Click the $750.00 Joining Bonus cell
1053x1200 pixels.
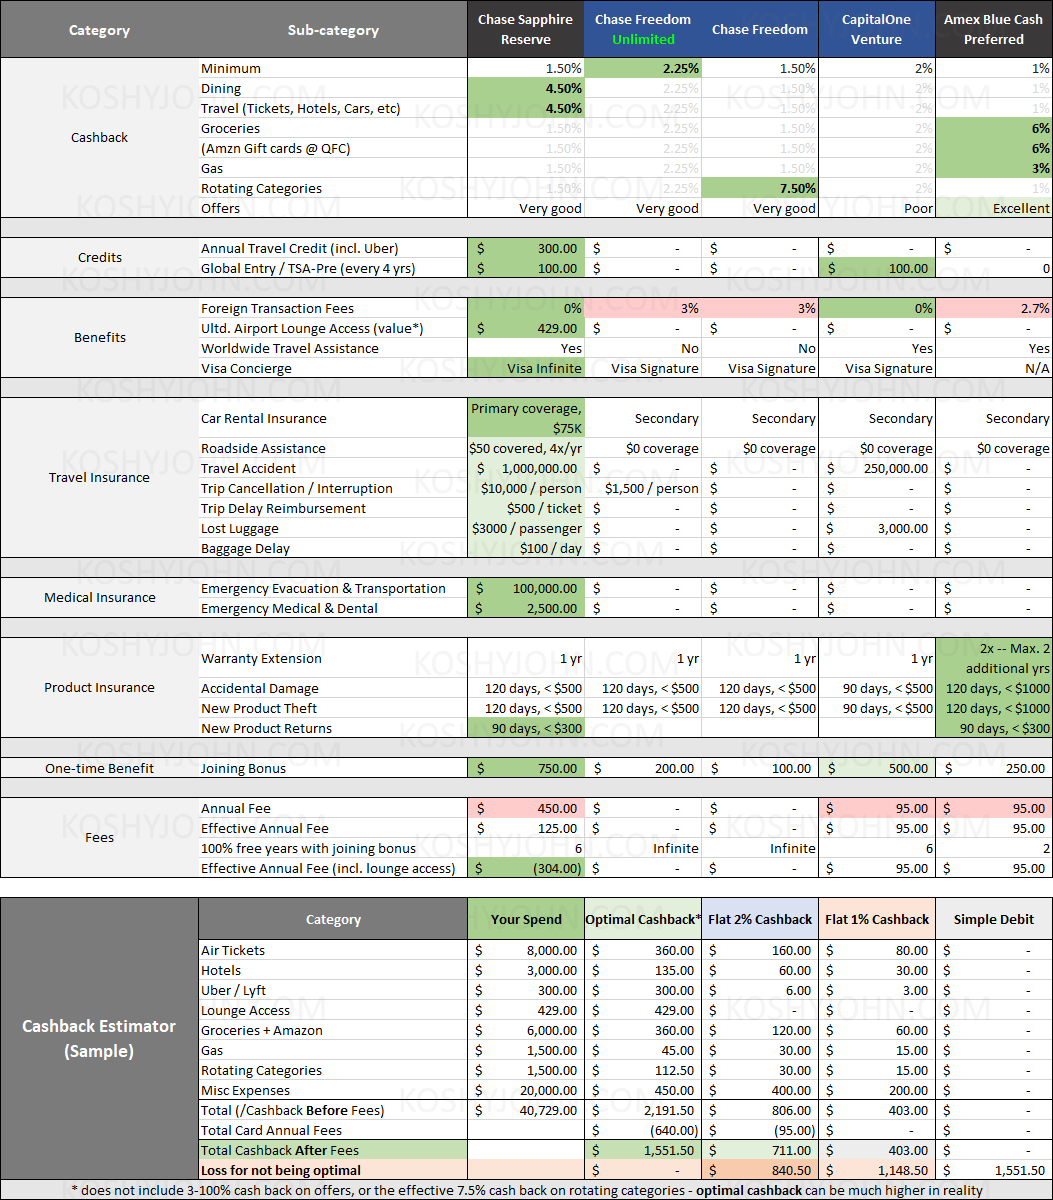pos(526,768)
